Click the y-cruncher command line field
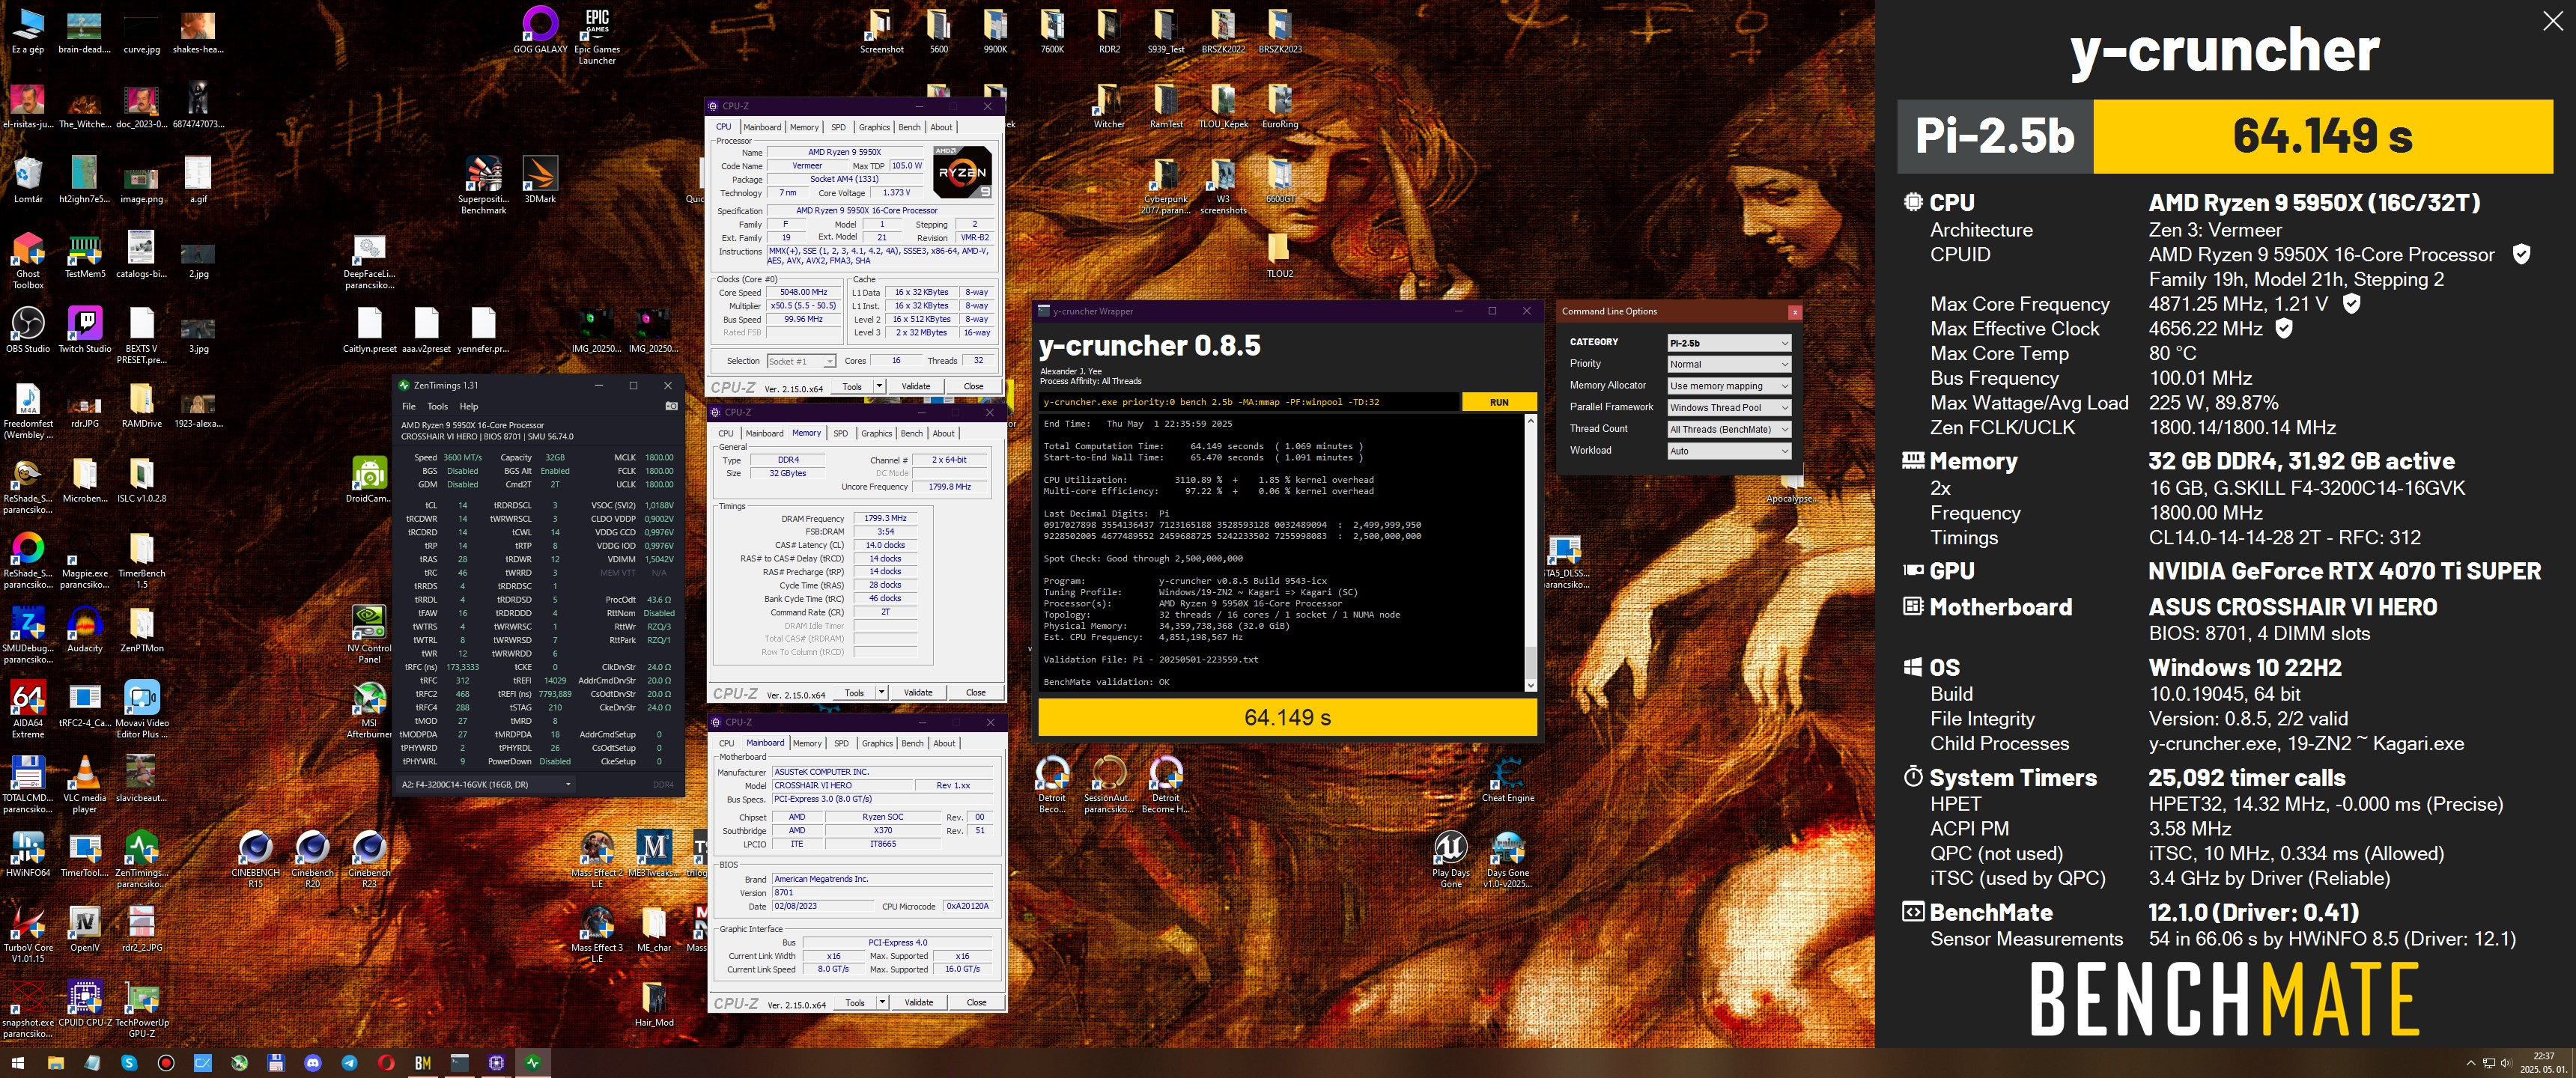Viewport: 2576px width, 1078px height. point(1248,402)
